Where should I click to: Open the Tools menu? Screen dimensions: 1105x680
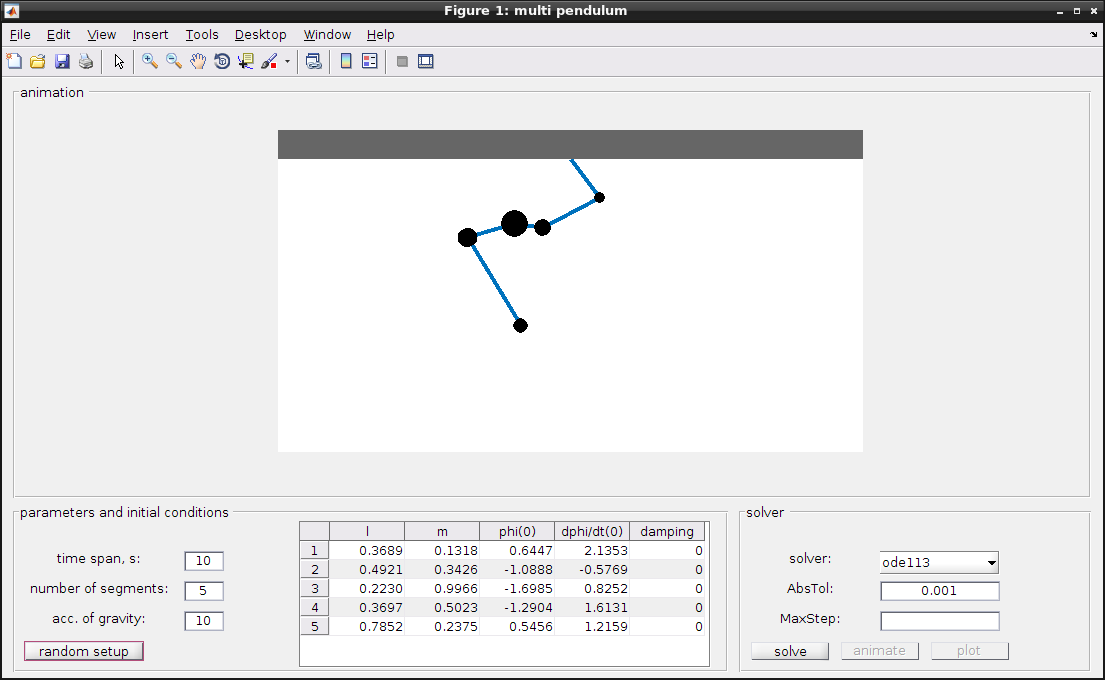pyautogui.click(x=202, y=35)
